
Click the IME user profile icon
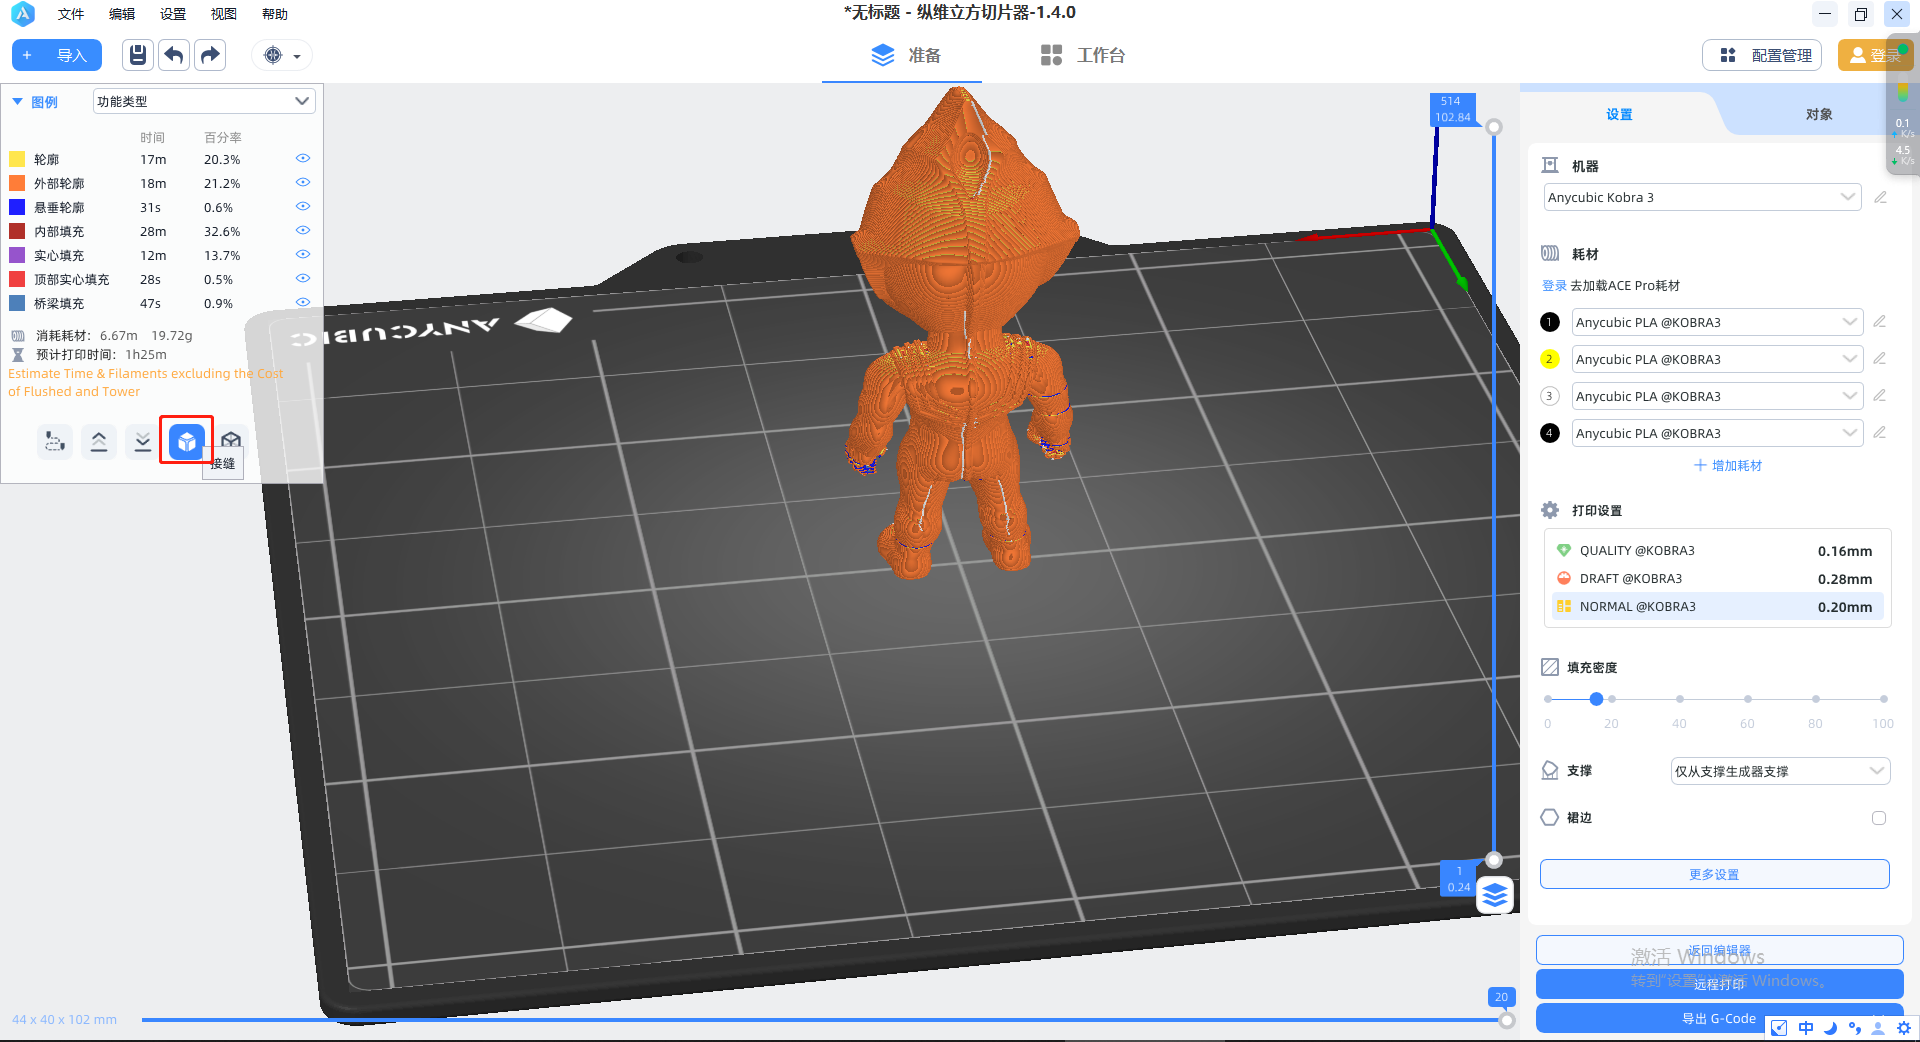tap(1879, 1028)
